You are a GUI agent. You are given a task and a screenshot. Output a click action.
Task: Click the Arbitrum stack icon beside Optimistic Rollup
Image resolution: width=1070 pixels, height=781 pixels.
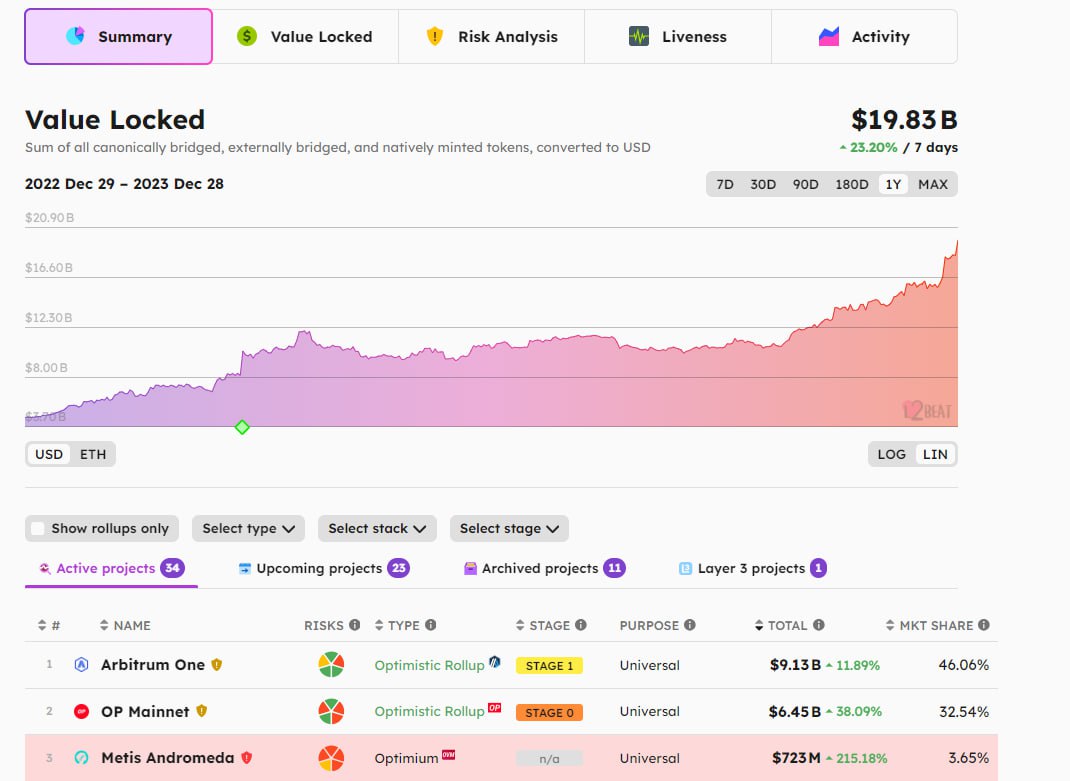495,661
